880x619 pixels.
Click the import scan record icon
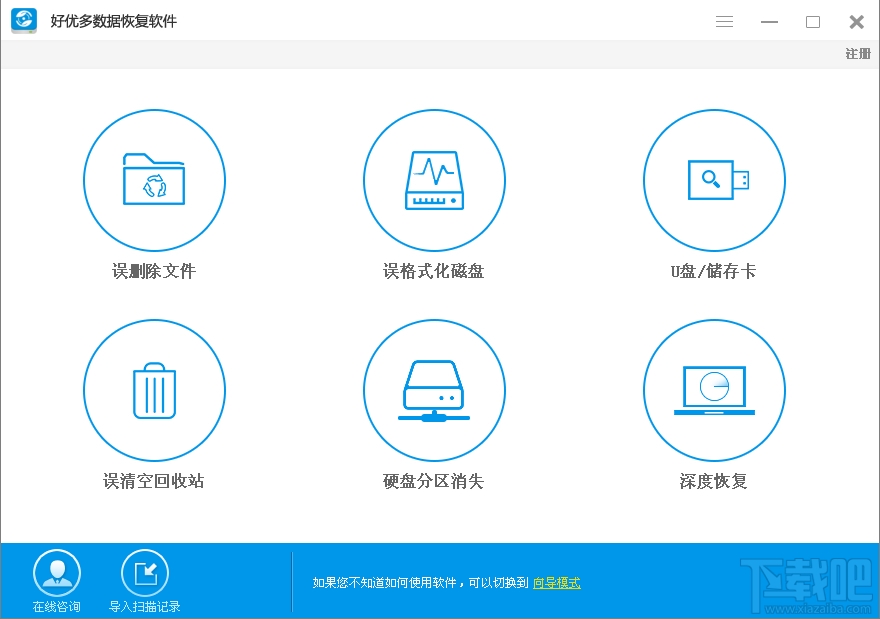(x=145, y=573)
